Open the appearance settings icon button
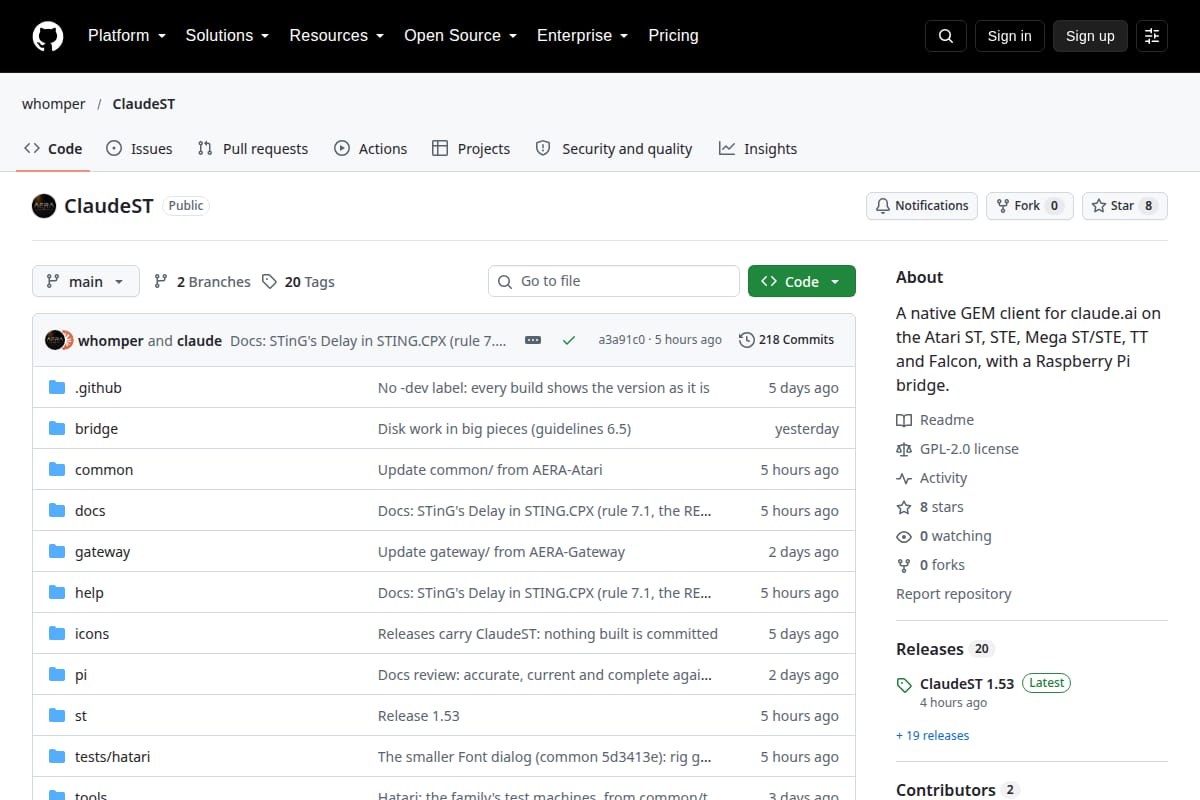 click(x=1152, y=36)
